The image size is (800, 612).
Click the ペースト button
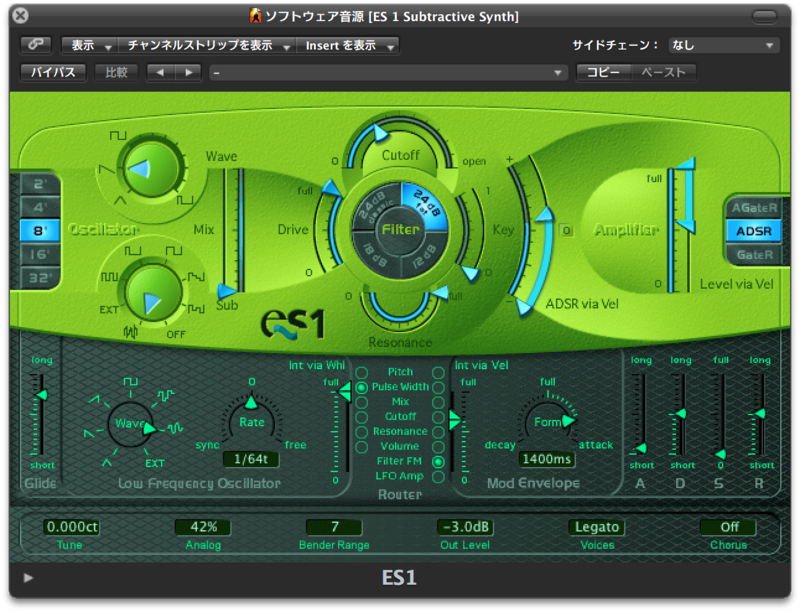click(663, 72)
